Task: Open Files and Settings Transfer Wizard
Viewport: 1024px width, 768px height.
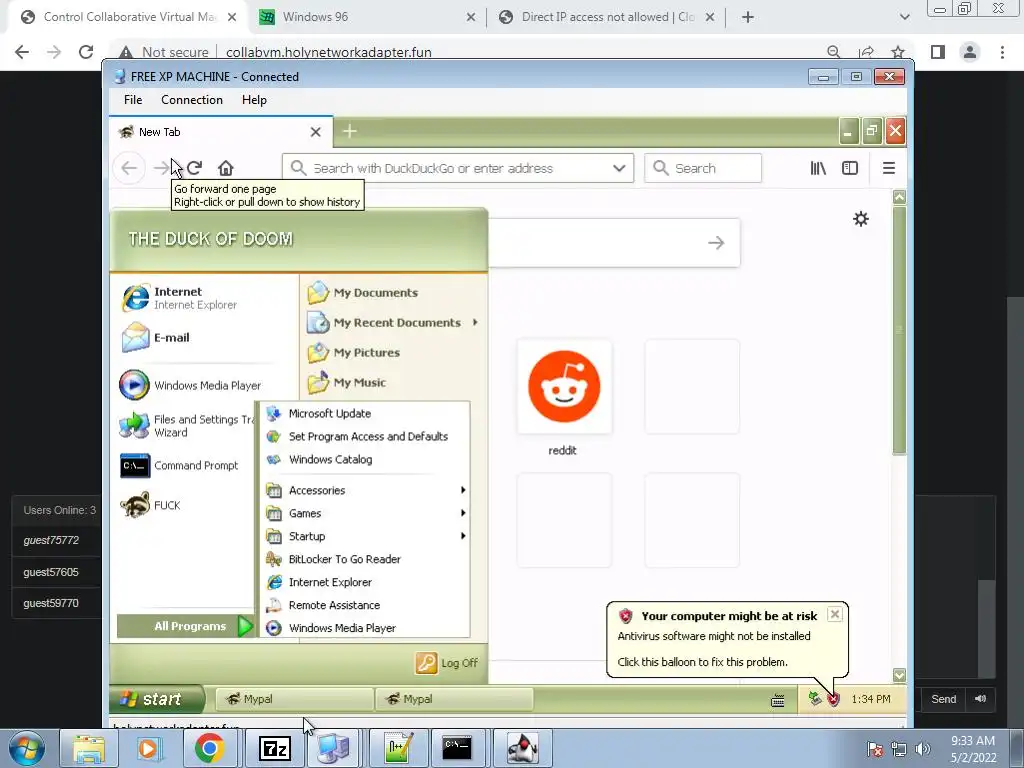Action: (x=187, y=426)
